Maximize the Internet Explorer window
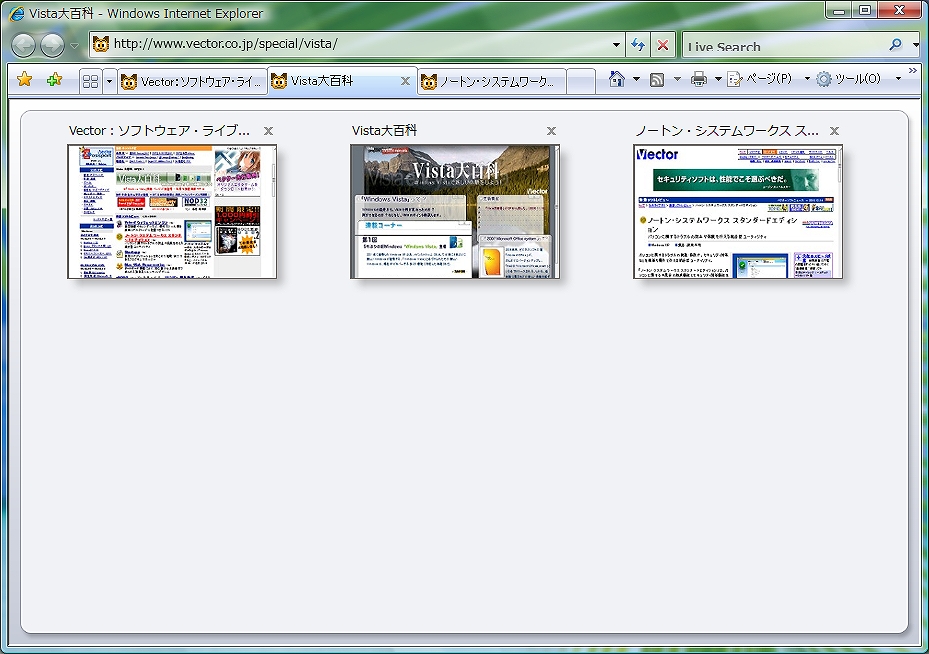The width and height of the screenshot is (929, 654). click(x=865, y=10)
